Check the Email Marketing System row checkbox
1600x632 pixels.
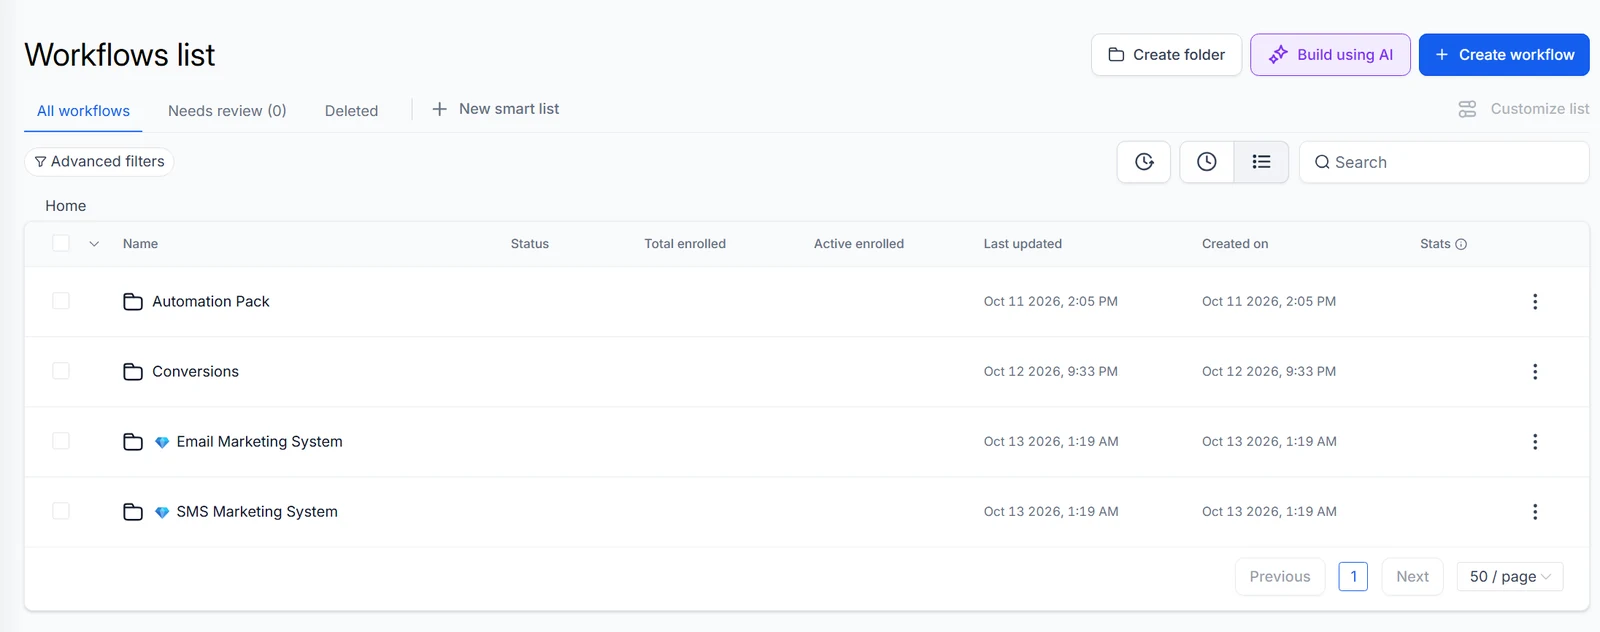click(x=61, y=441)
